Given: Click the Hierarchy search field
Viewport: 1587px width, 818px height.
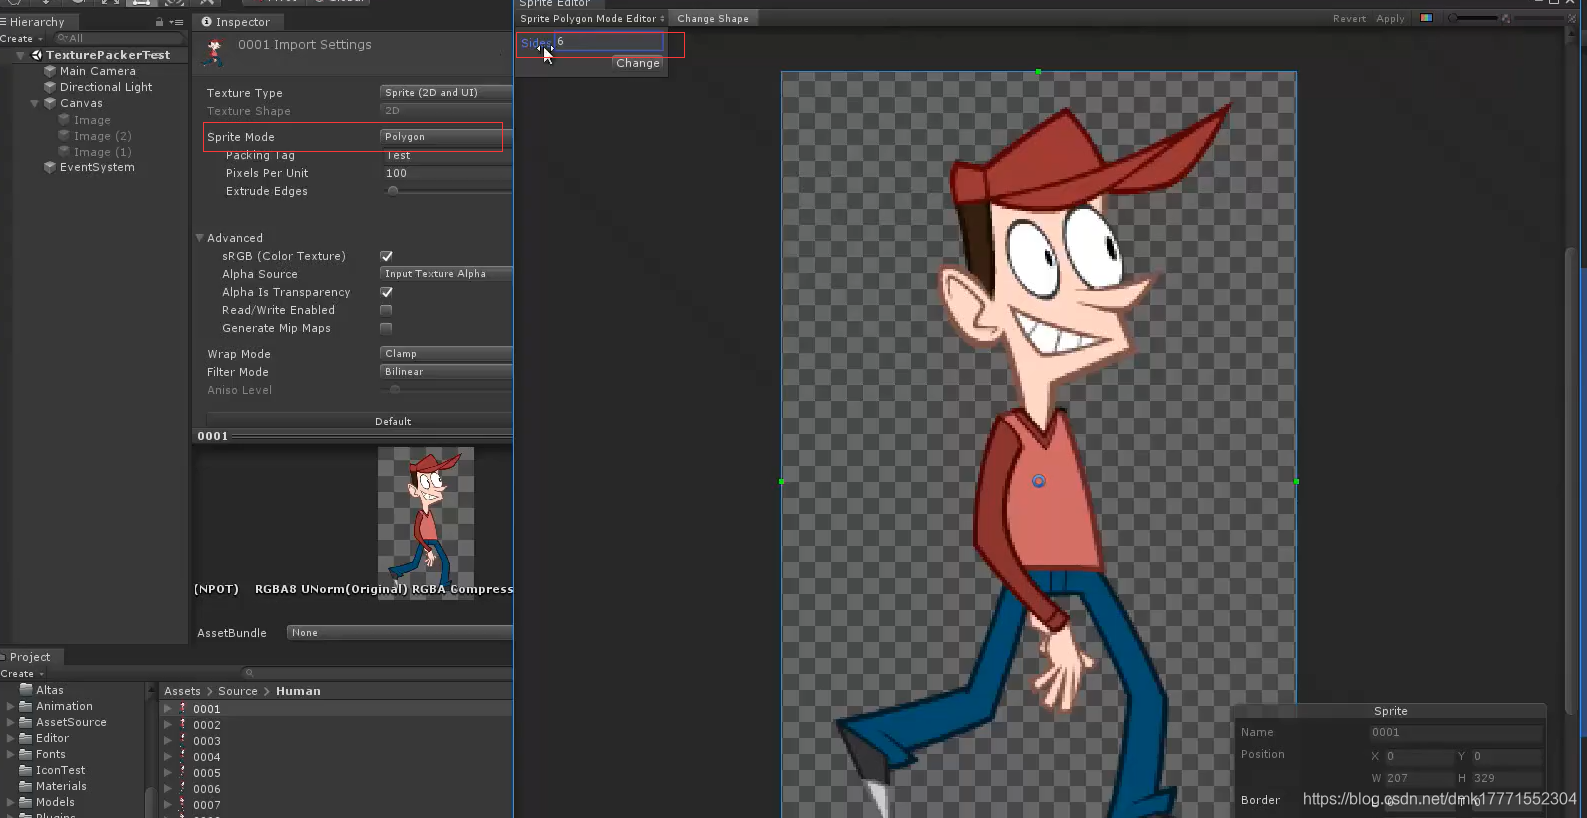Looking at the screenshot, I should point(120,38).
